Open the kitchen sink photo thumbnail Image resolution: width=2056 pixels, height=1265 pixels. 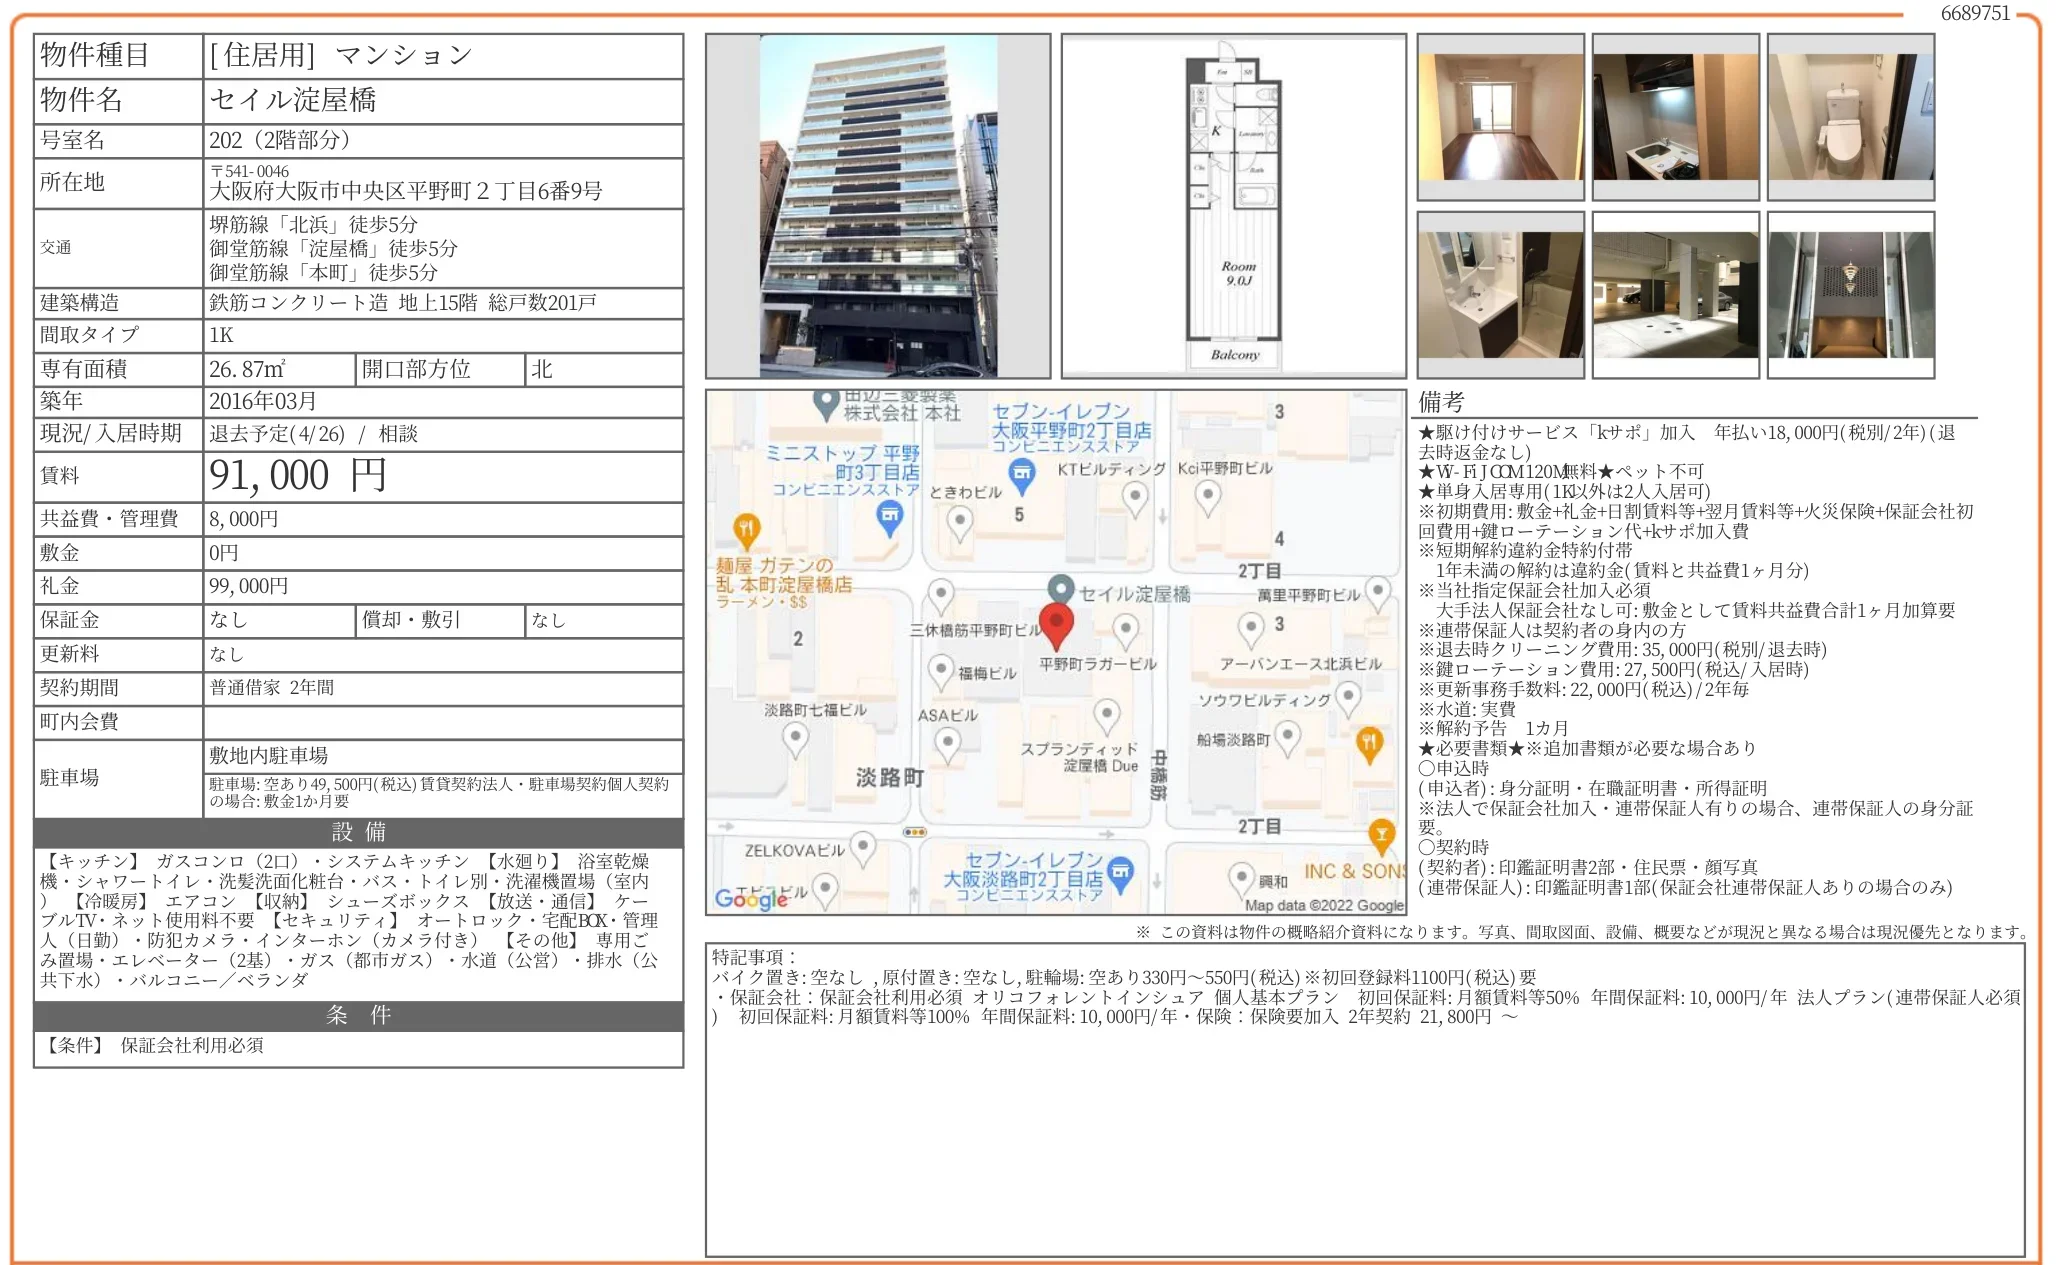coord(1675,117)
